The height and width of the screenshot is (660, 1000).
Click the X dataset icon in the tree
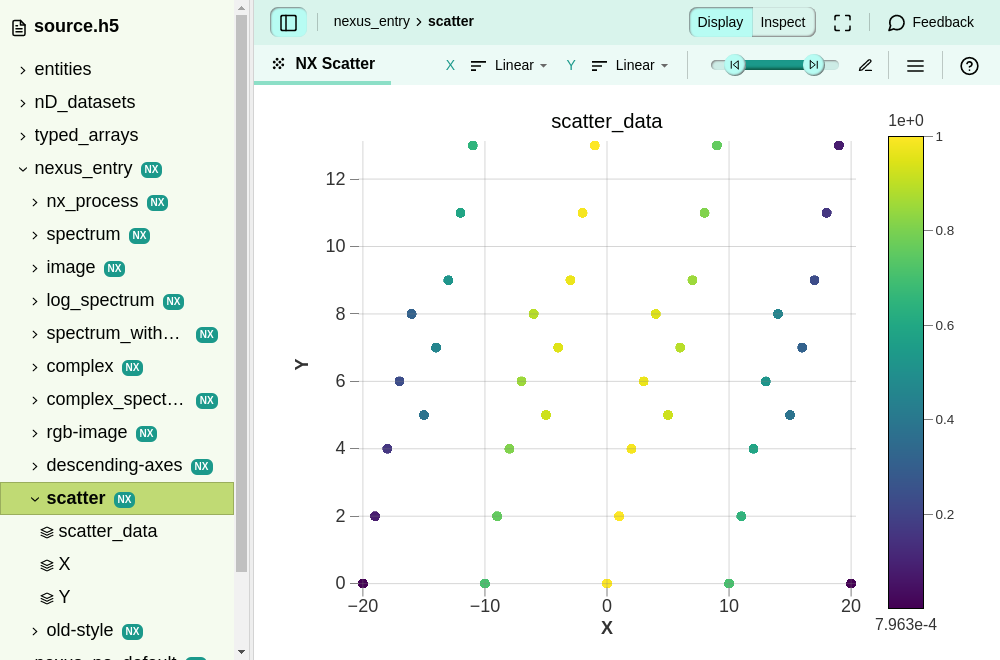click(47, 565)
